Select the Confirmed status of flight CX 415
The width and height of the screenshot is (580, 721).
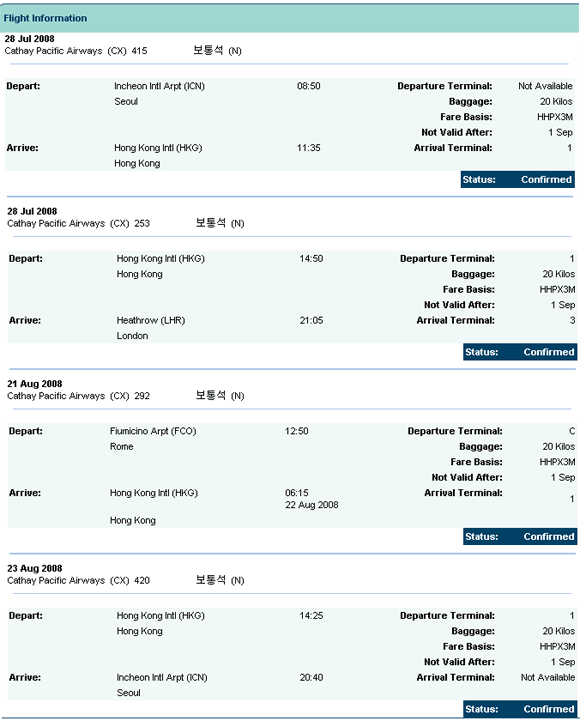(546, 180)
